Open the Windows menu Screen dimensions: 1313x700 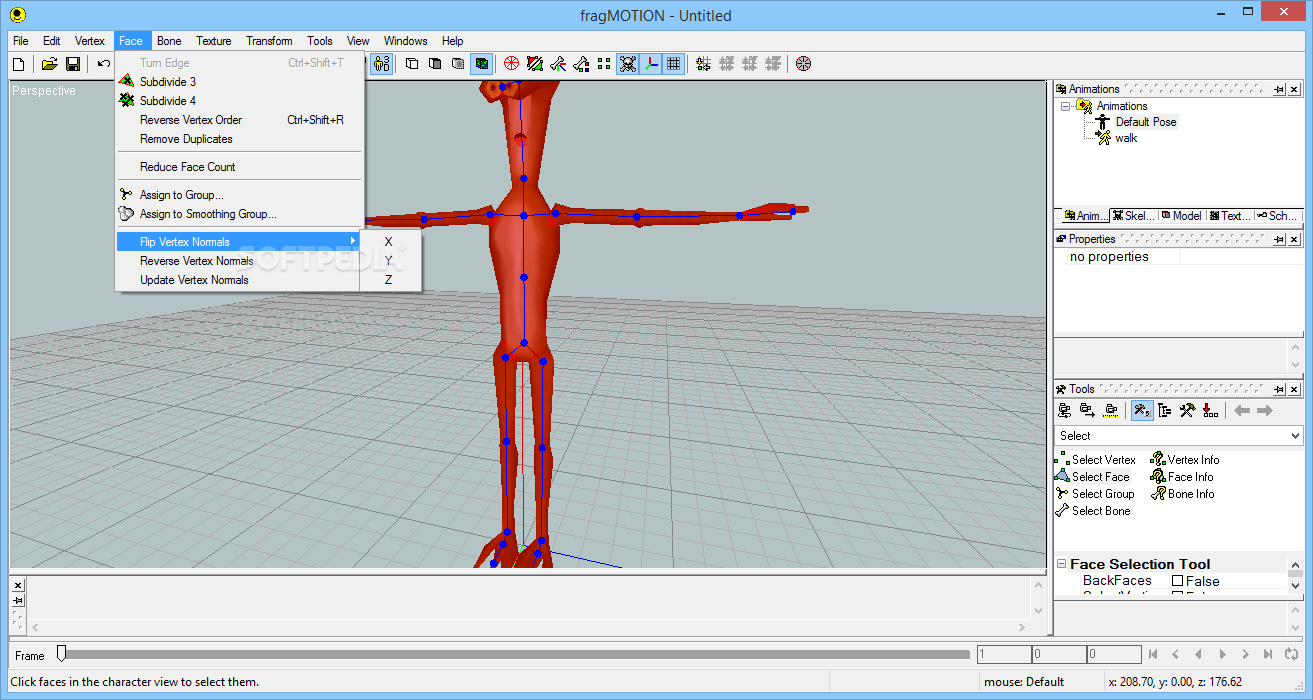(406, 41)
